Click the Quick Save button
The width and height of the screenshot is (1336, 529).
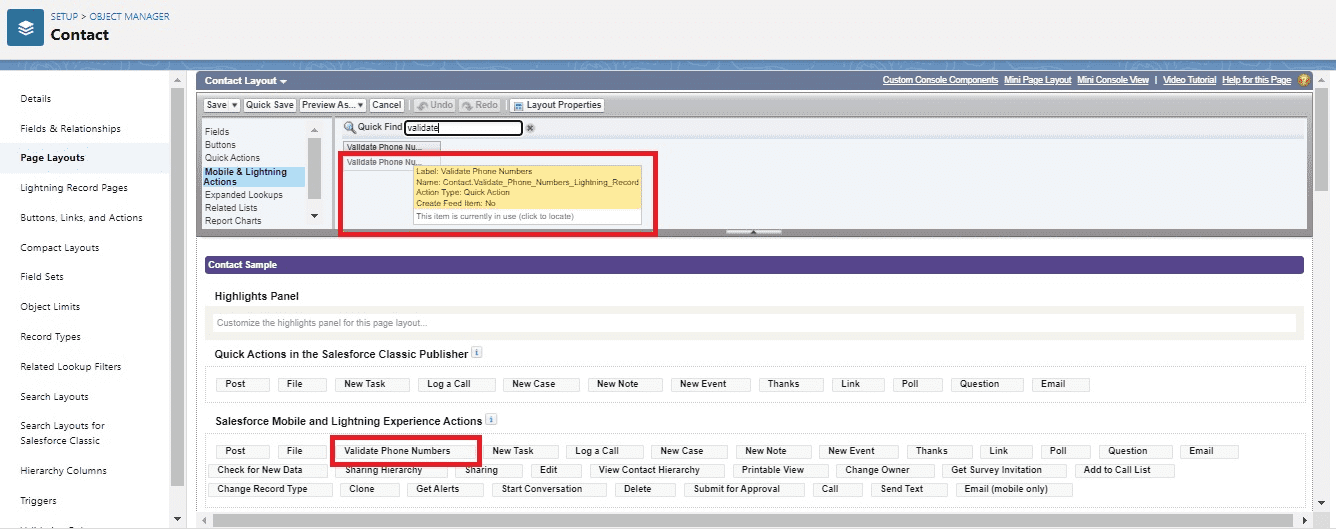tap(270, 105)
